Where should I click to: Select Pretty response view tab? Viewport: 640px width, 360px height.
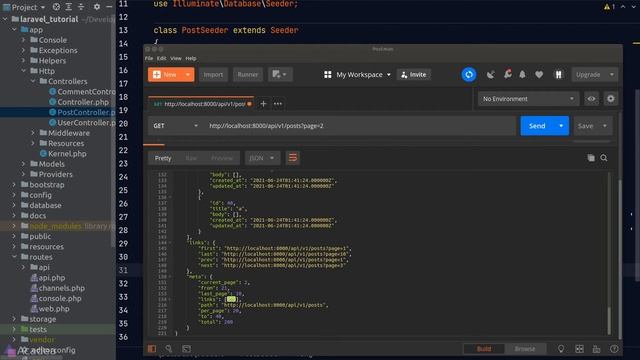(163, 158)
